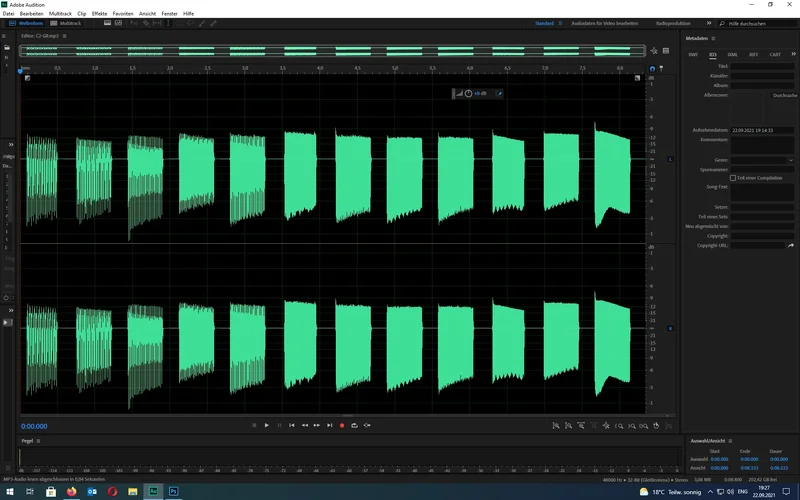Click the Stop button in transport
This screenshot has width=800, height=500.
[254, 425]
